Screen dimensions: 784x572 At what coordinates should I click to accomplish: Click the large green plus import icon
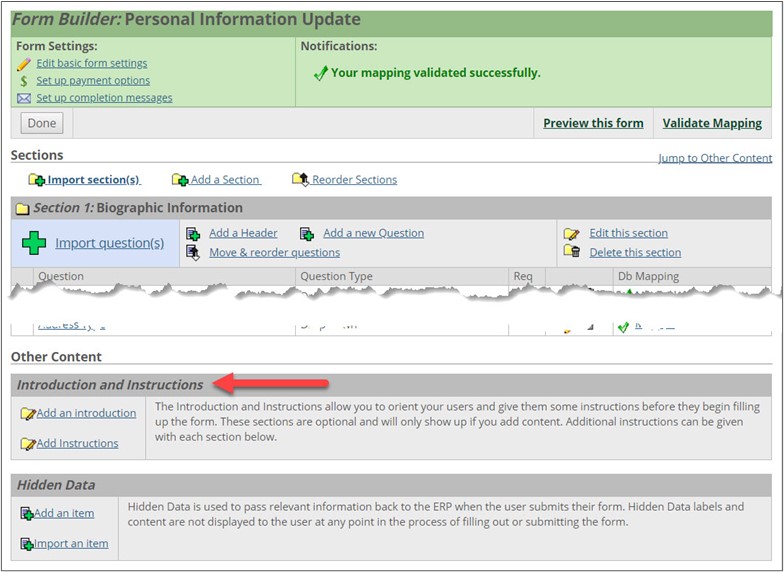point(34,243)
